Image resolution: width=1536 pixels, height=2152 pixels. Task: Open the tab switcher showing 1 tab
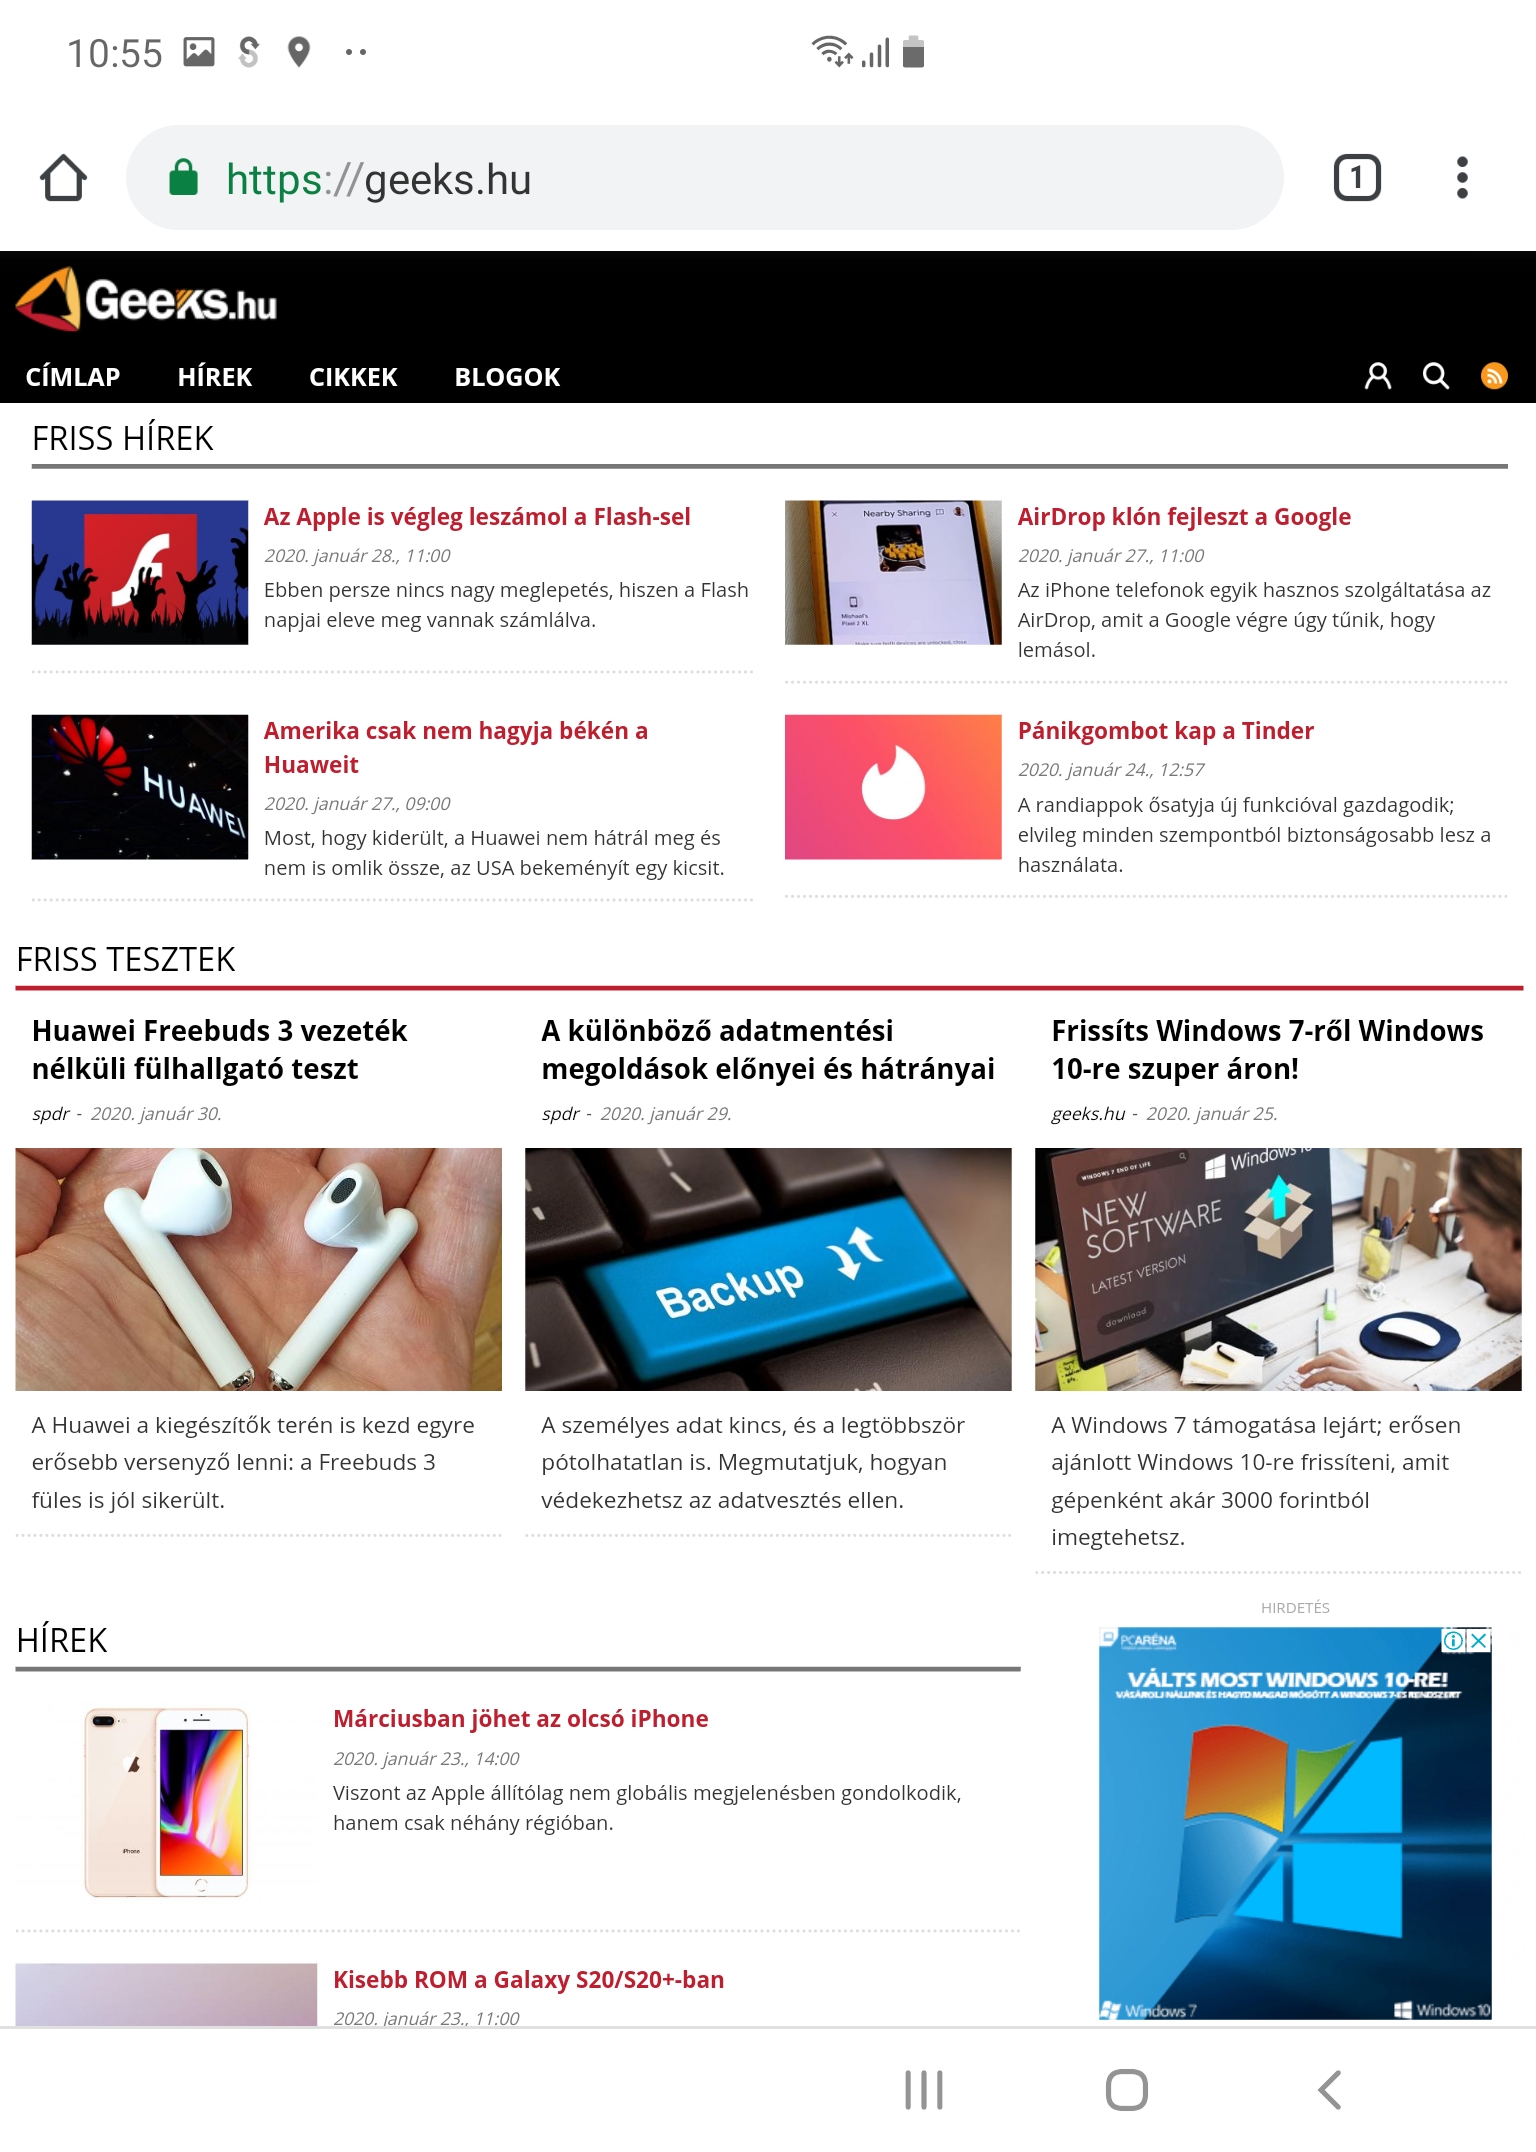1357,178
